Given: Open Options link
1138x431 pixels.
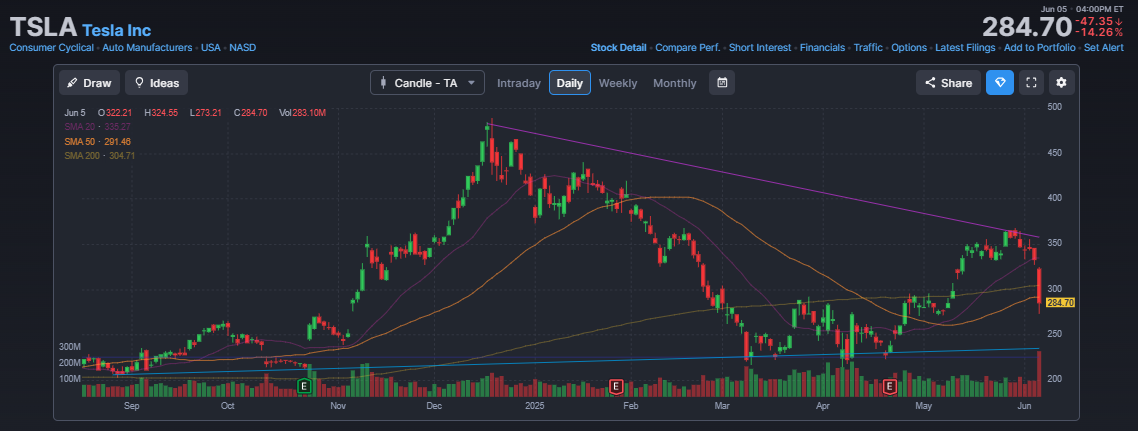Looking at the screenshot, I should tap(909, 47).
